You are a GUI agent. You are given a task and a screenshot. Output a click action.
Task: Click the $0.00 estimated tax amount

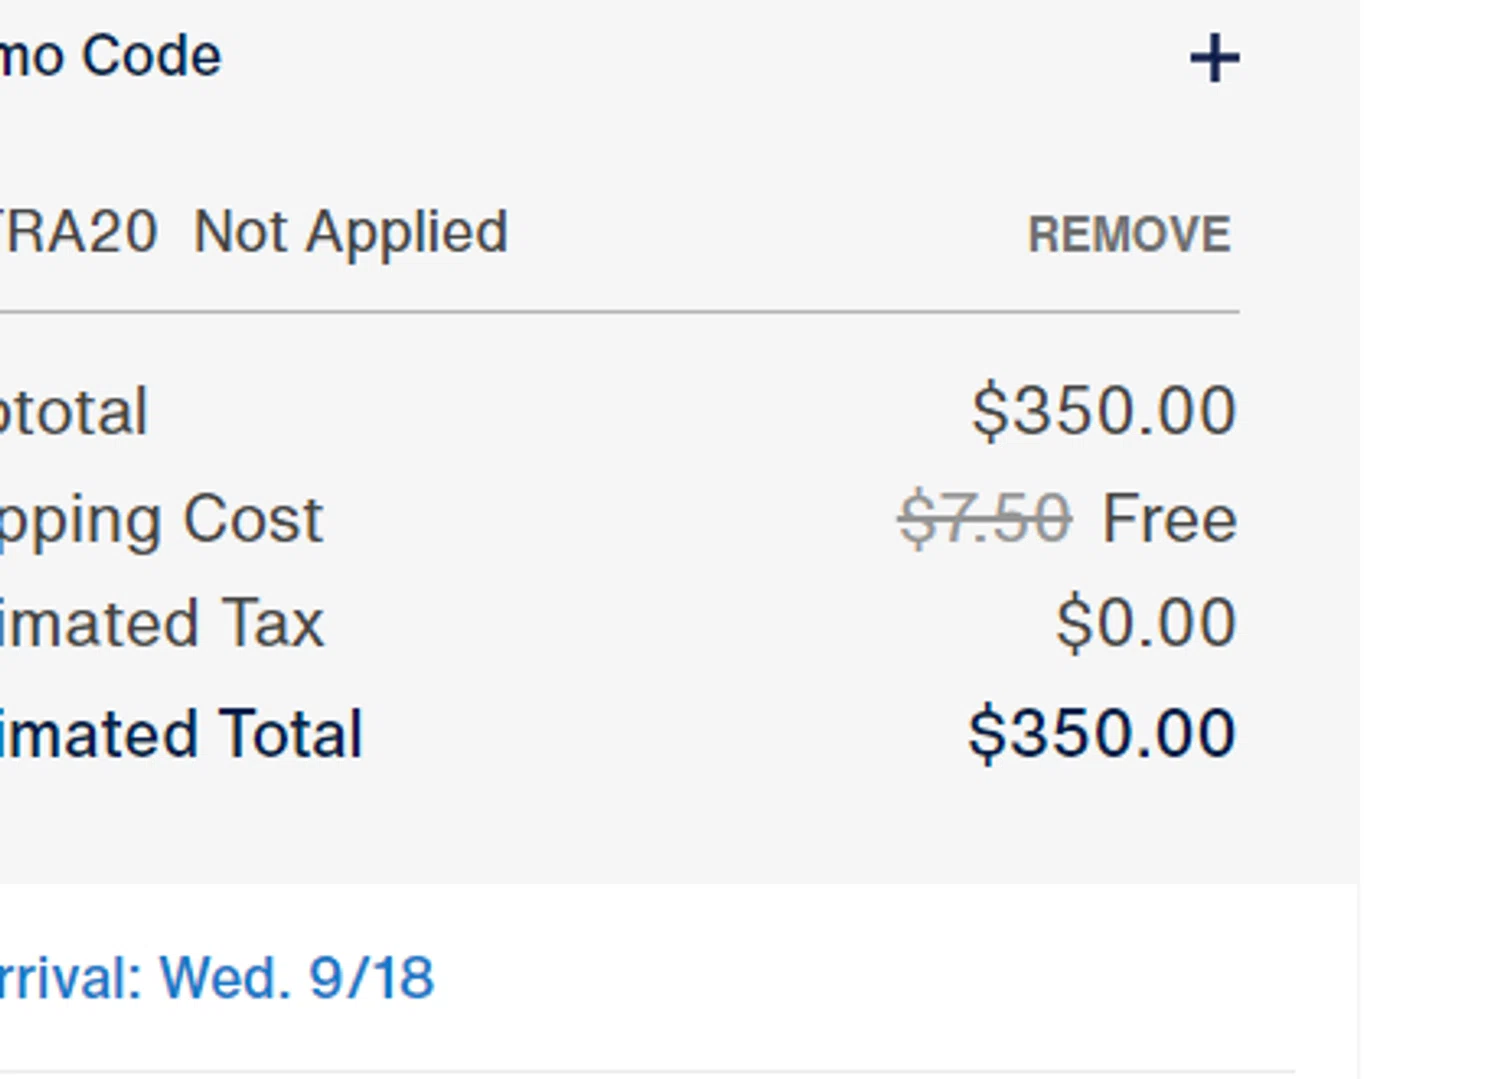(1146, 622)
